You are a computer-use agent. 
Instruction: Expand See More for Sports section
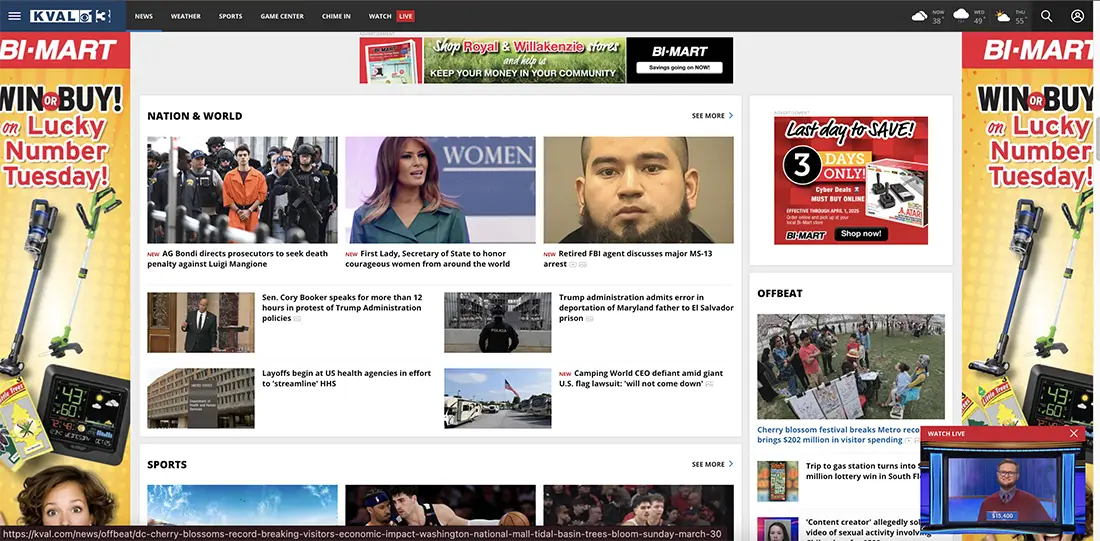(x=712, y=465)
